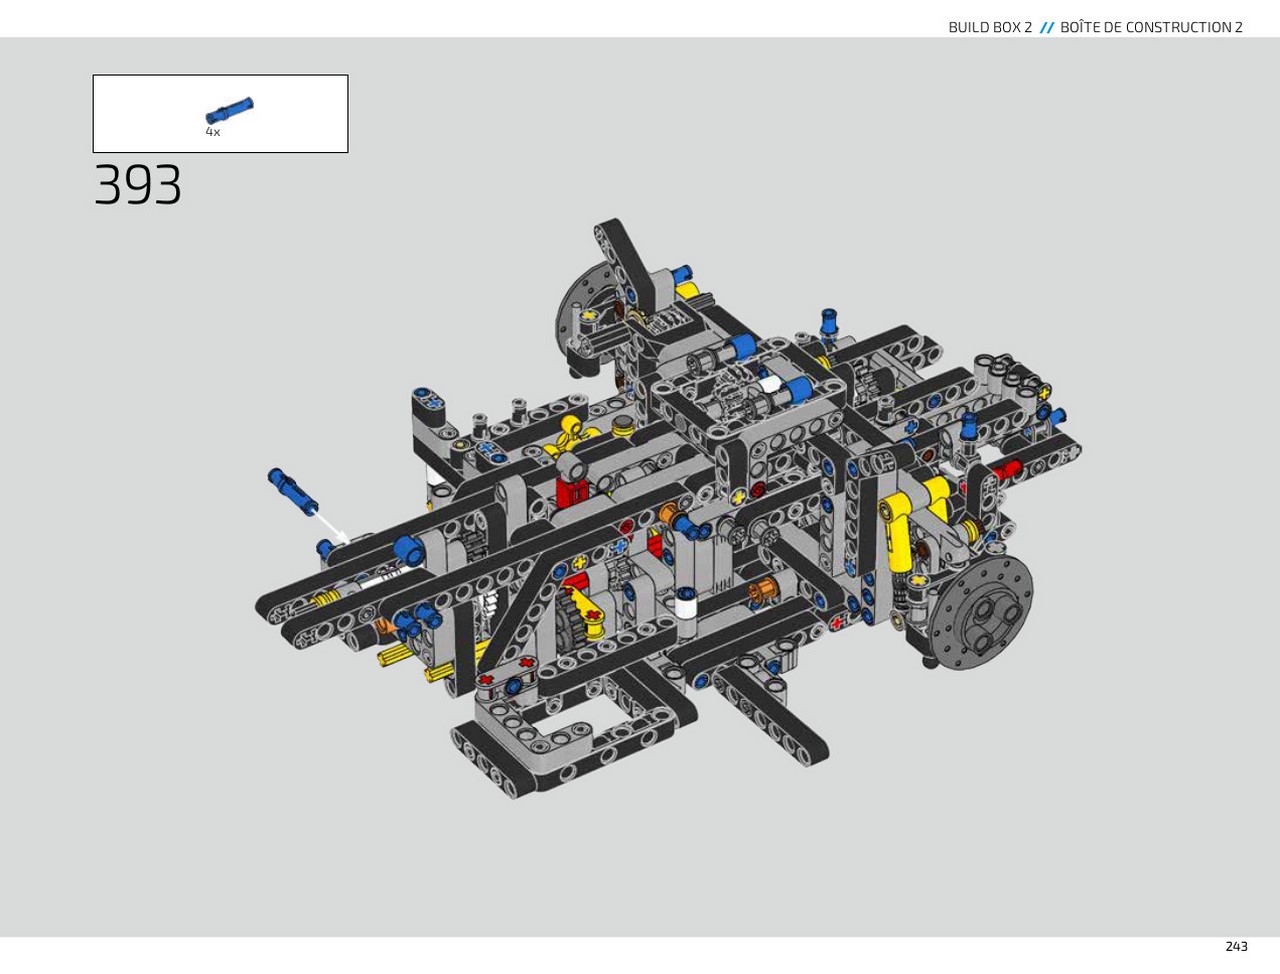Screen dimensions: 1280x974
Task: Click the 4x quantity label
Action: 213,132
